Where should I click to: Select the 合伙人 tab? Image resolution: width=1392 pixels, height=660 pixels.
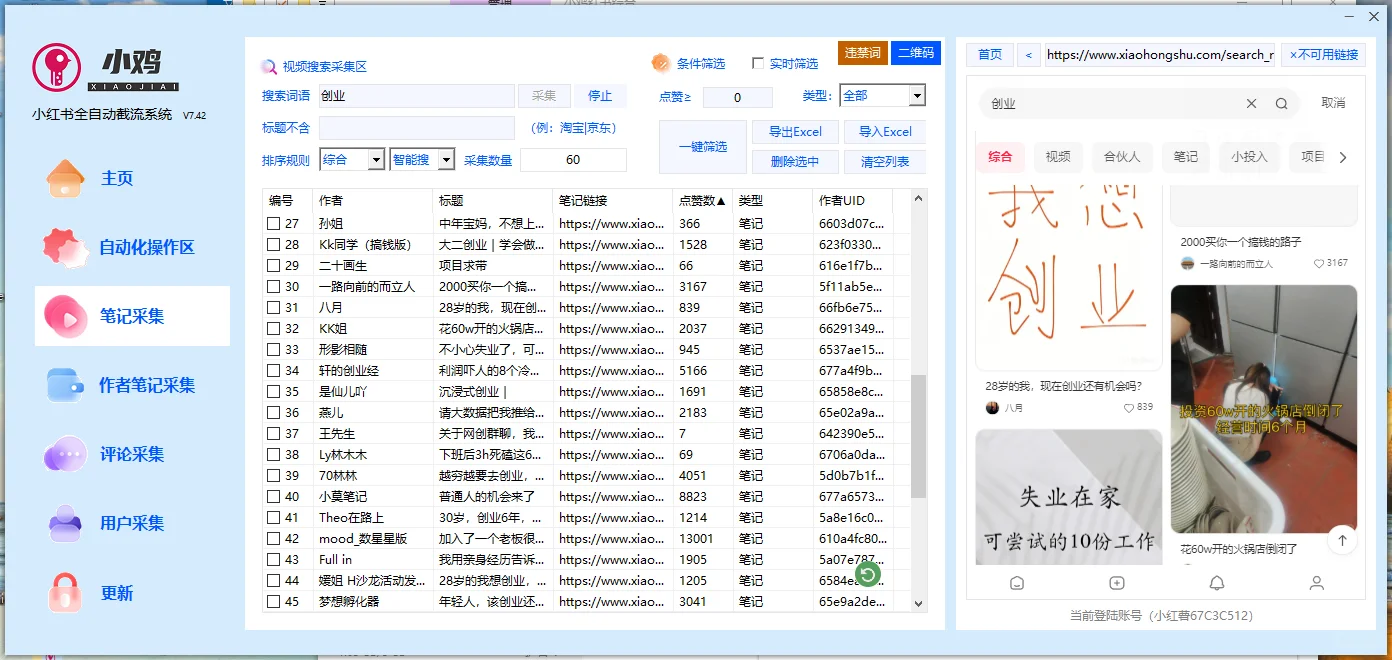(x=1122, y=157)
